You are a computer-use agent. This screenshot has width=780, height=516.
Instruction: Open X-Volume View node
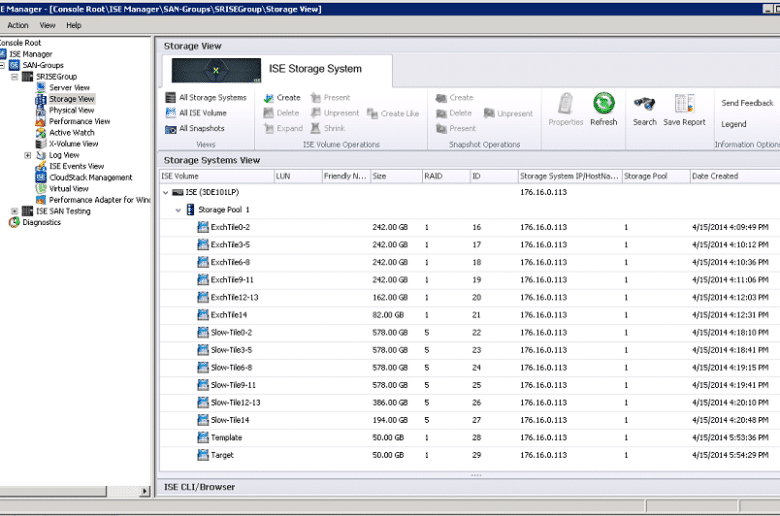[74, 144]
